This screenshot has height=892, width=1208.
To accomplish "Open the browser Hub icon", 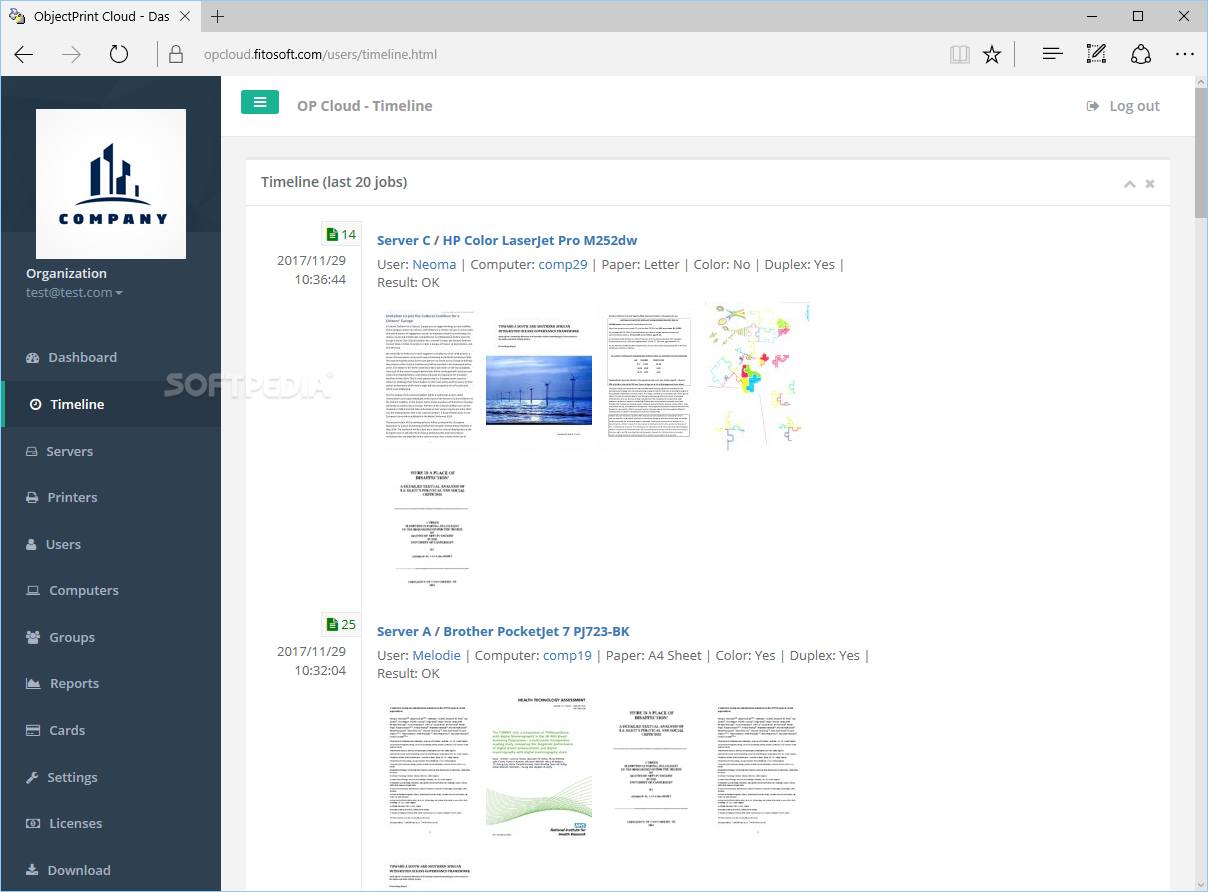I will tap(1051, 55).
